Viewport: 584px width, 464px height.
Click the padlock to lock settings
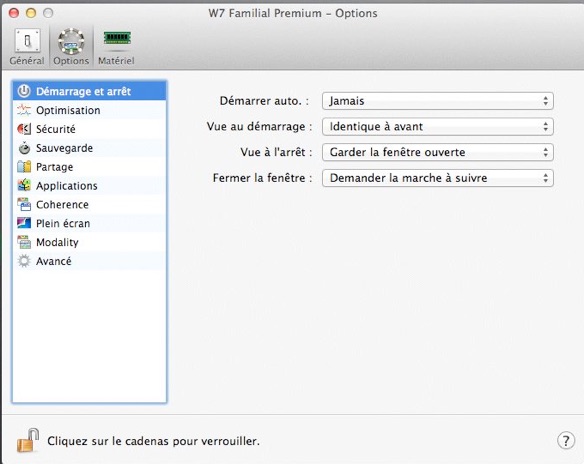click(x=28, y=441)
